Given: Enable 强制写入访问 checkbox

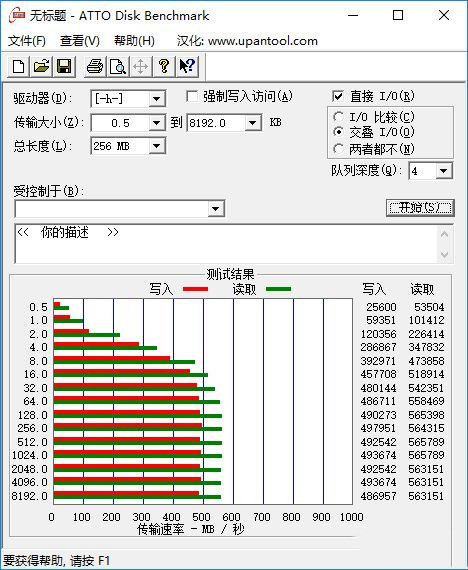Looking at the screenshot, I should 192,97.
